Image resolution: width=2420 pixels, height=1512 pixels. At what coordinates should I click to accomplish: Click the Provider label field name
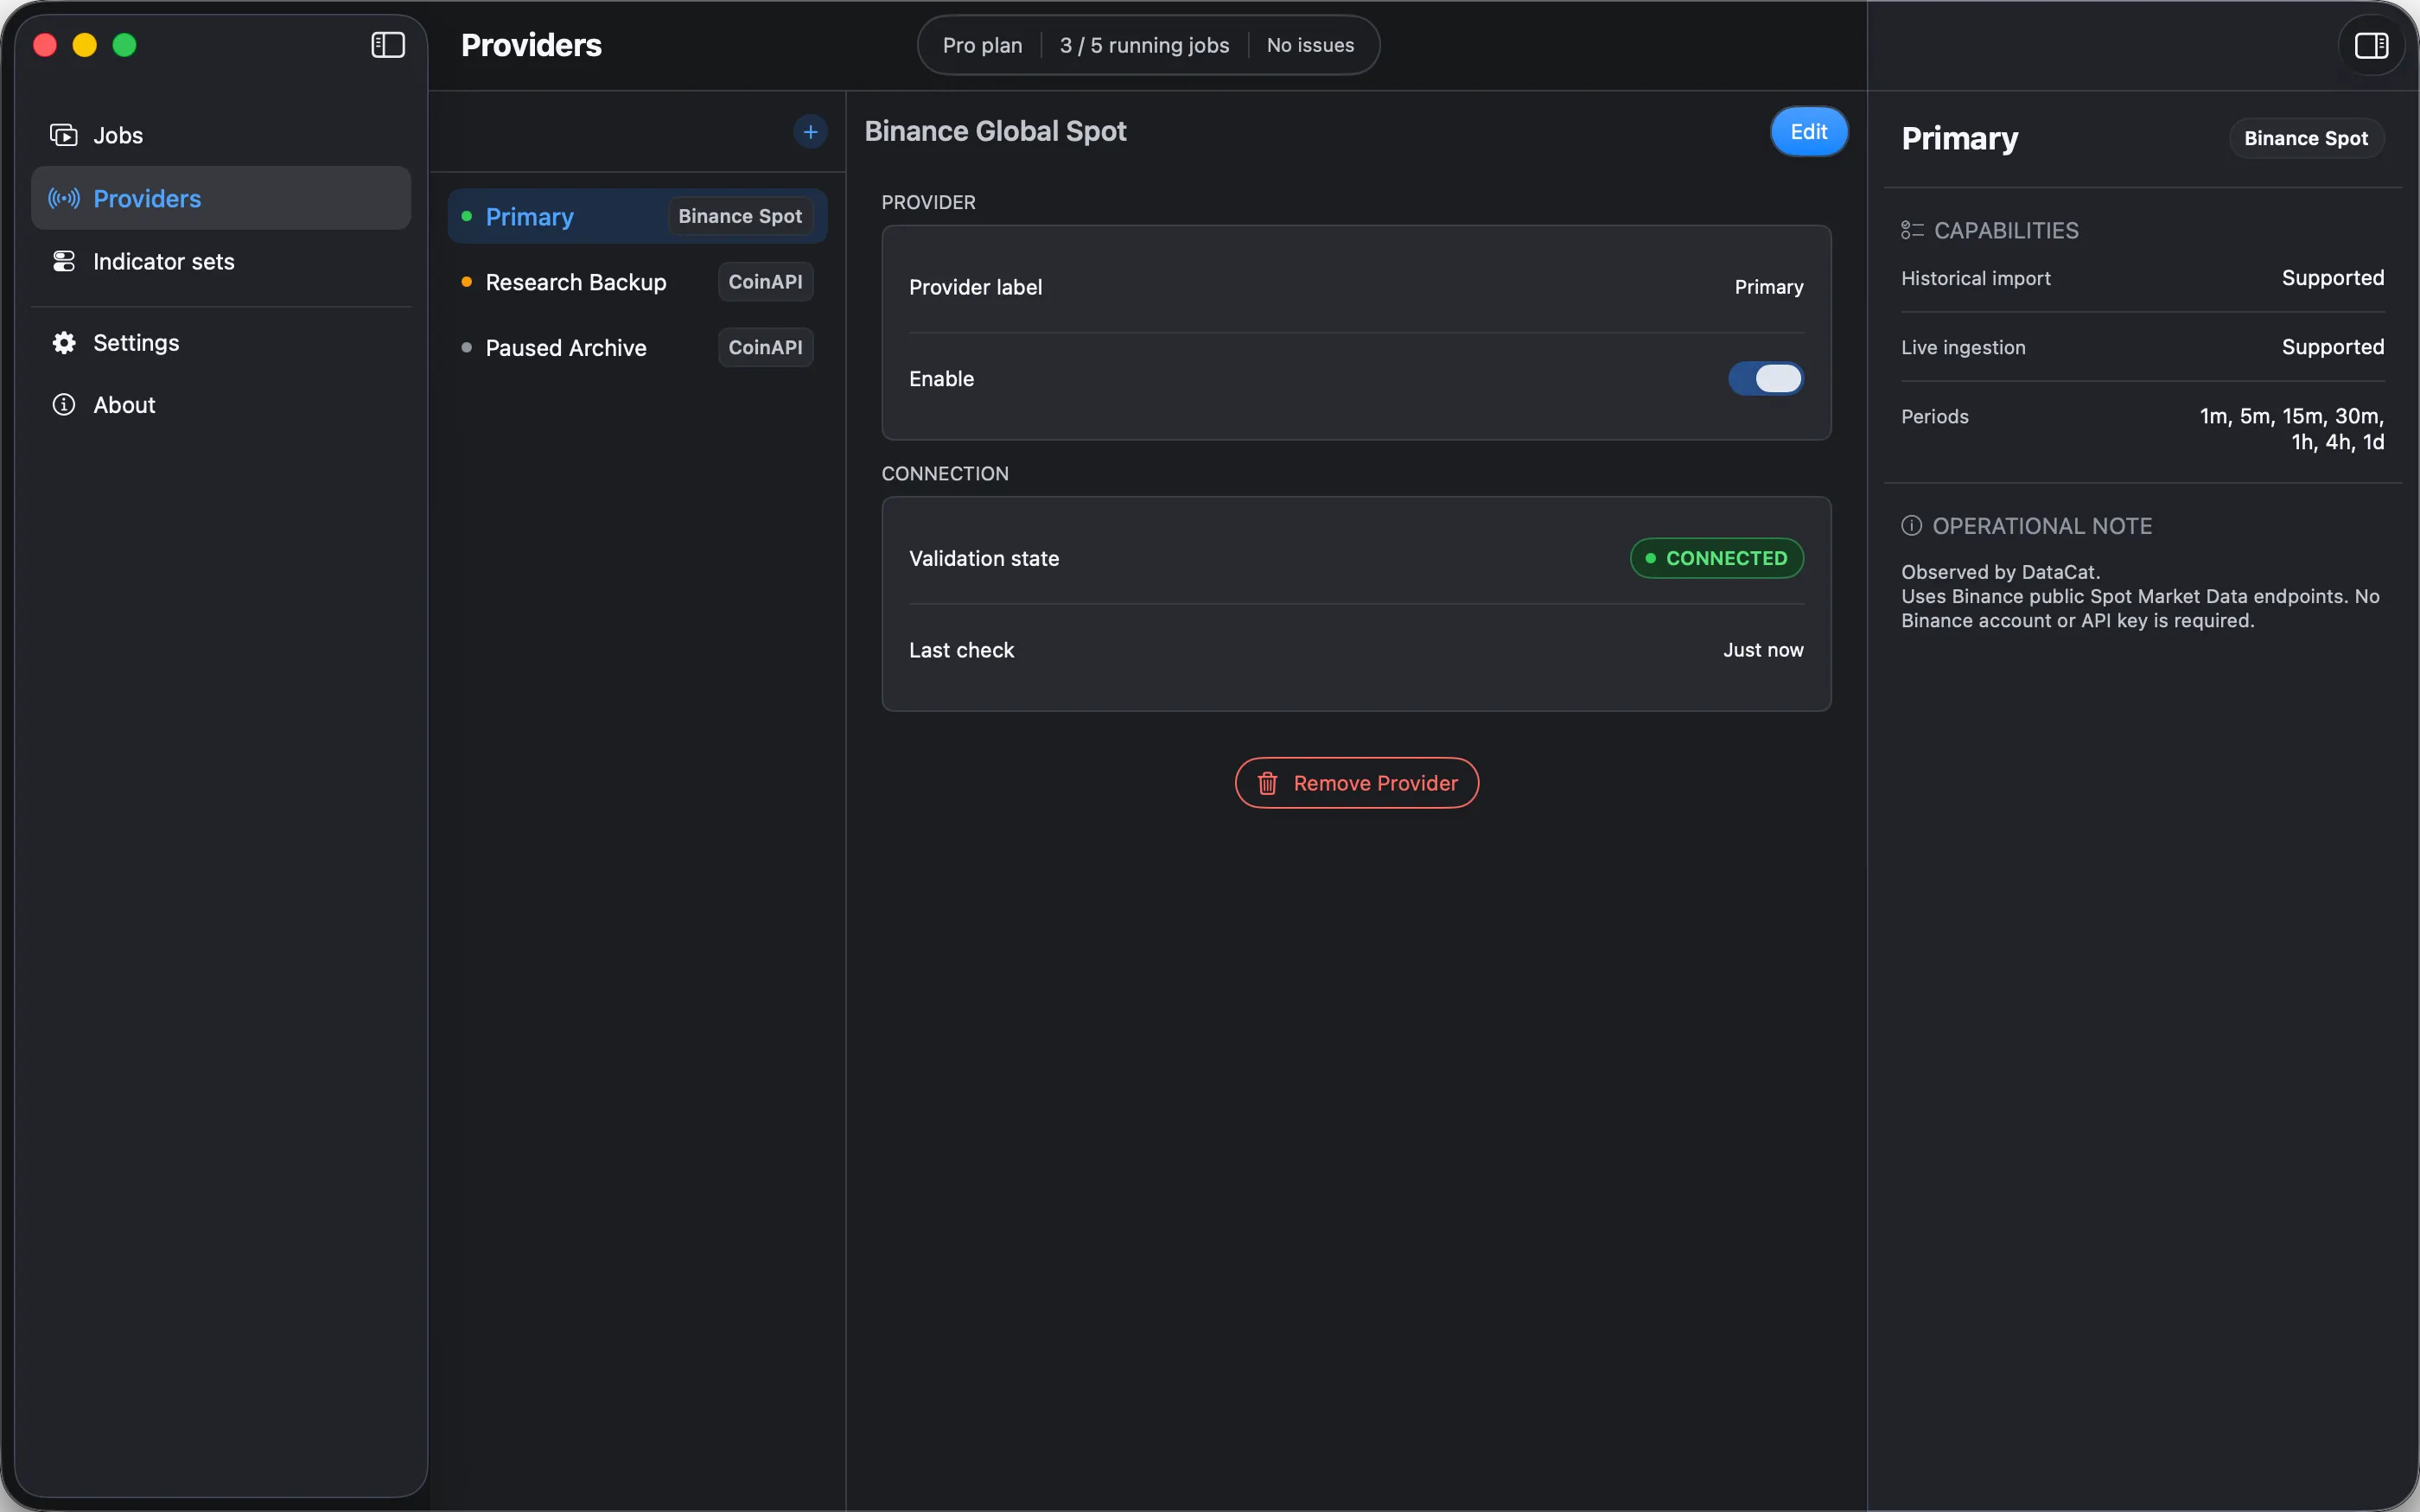pyautogui.click(x=975, y=287)
